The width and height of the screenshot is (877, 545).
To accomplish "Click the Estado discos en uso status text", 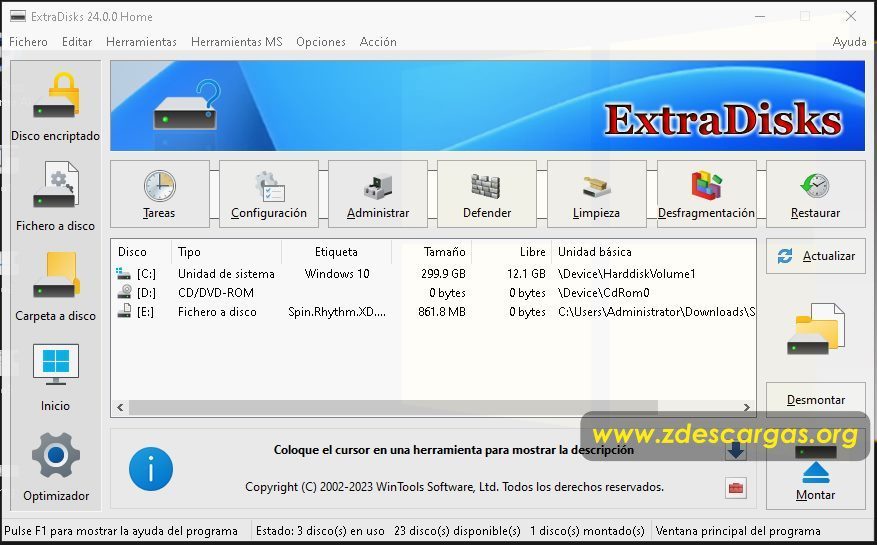I will [x=320, y=530].
